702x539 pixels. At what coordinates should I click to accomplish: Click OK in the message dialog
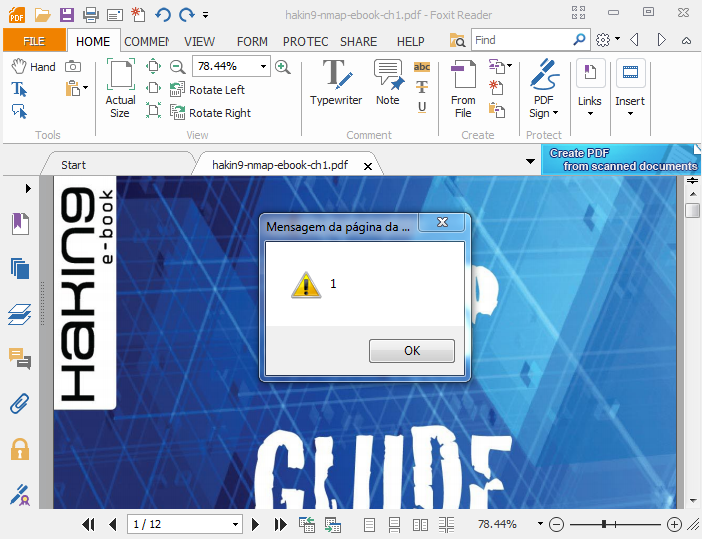pos(412,351)
